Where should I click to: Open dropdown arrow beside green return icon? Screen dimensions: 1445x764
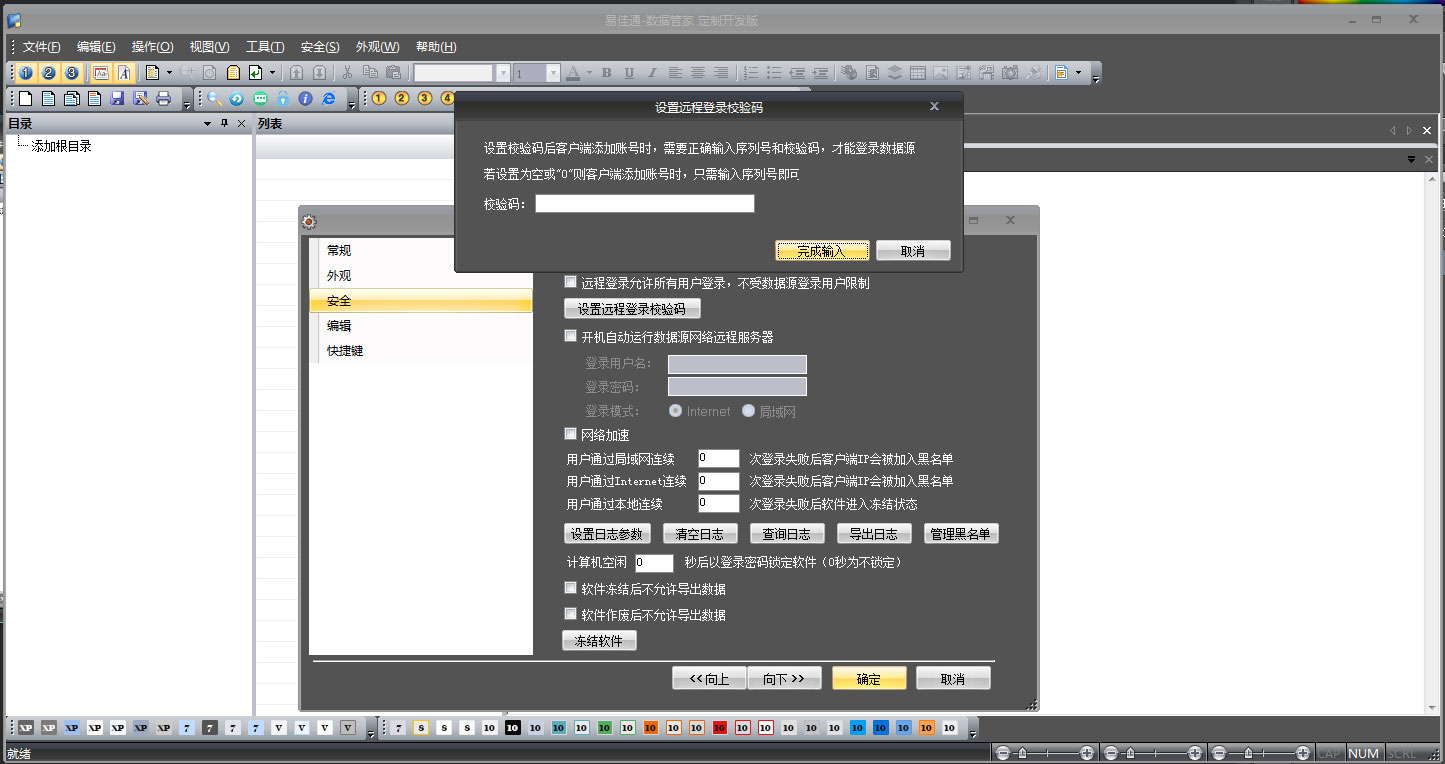(x=271, y=73)
